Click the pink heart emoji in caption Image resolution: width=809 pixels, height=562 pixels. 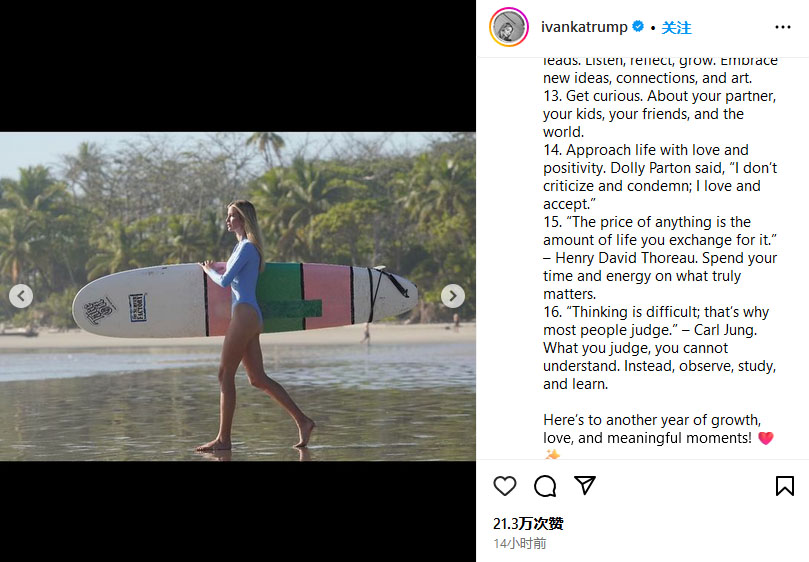(766, 438)
